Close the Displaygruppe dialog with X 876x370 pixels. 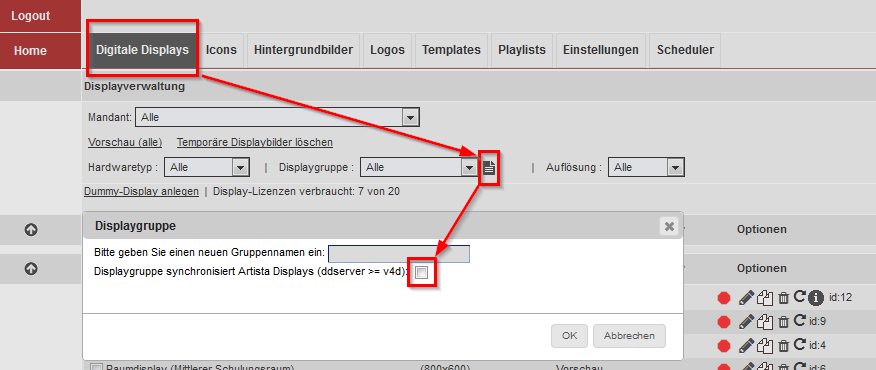point(669,226)
